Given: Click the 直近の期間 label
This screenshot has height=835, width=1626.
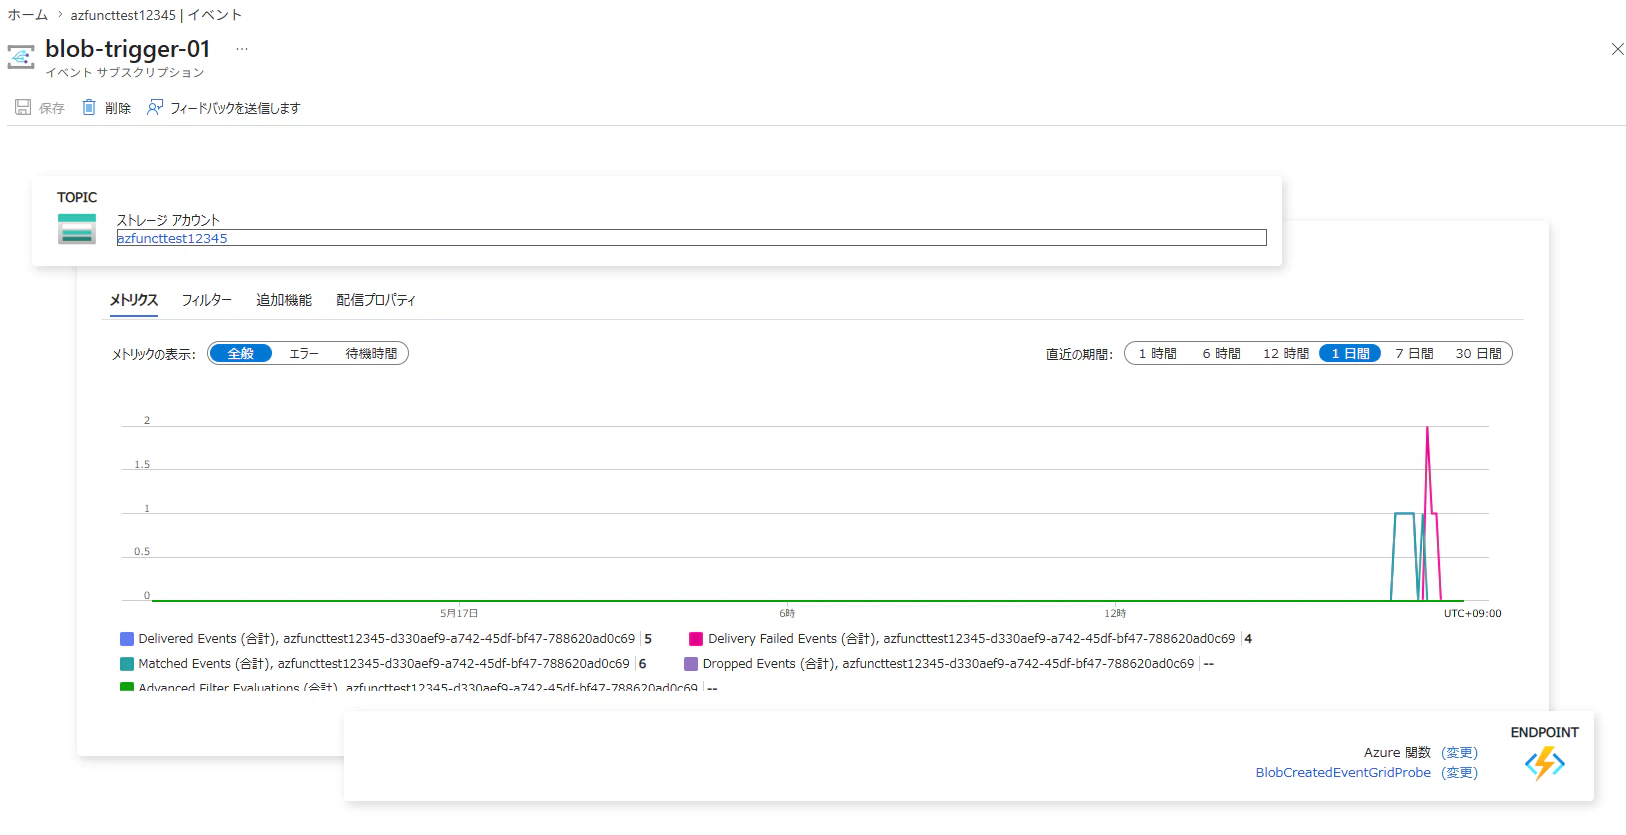Looking at the screenshot, I should point(1080,354).
